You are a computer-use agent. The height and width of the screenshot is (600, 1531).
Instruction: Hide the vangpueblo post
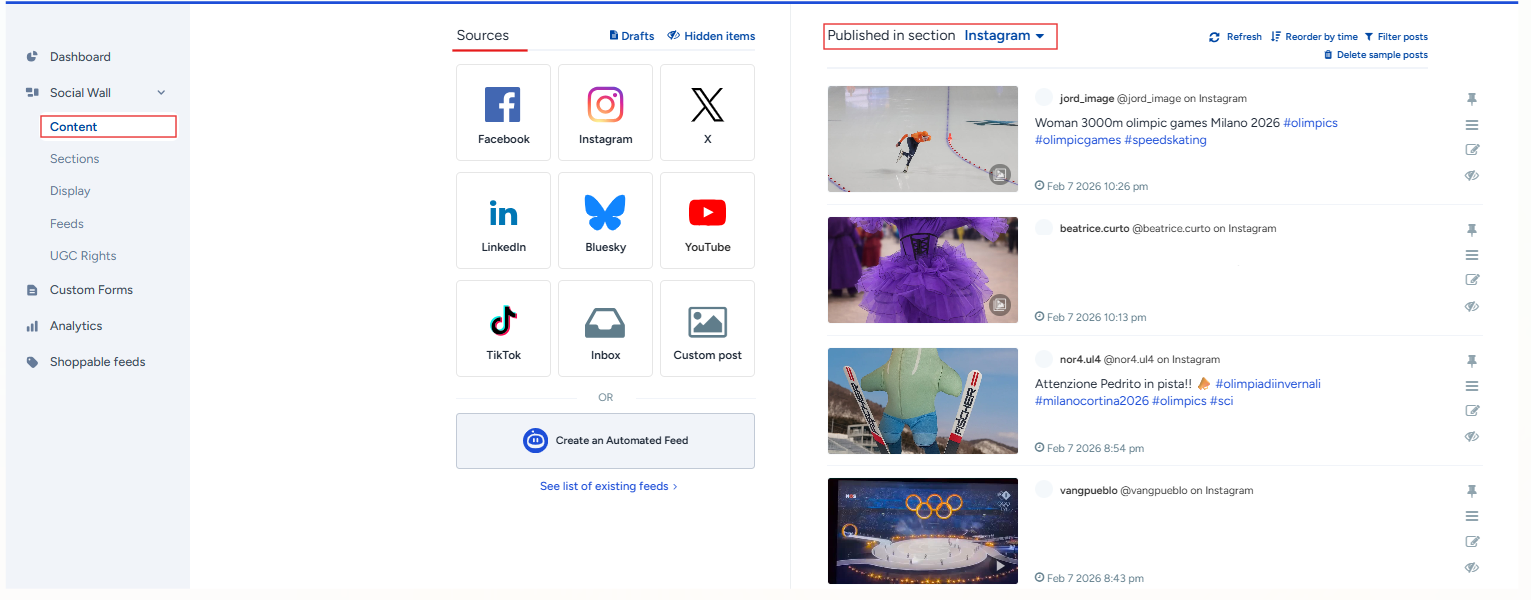tap(1472, 567)
